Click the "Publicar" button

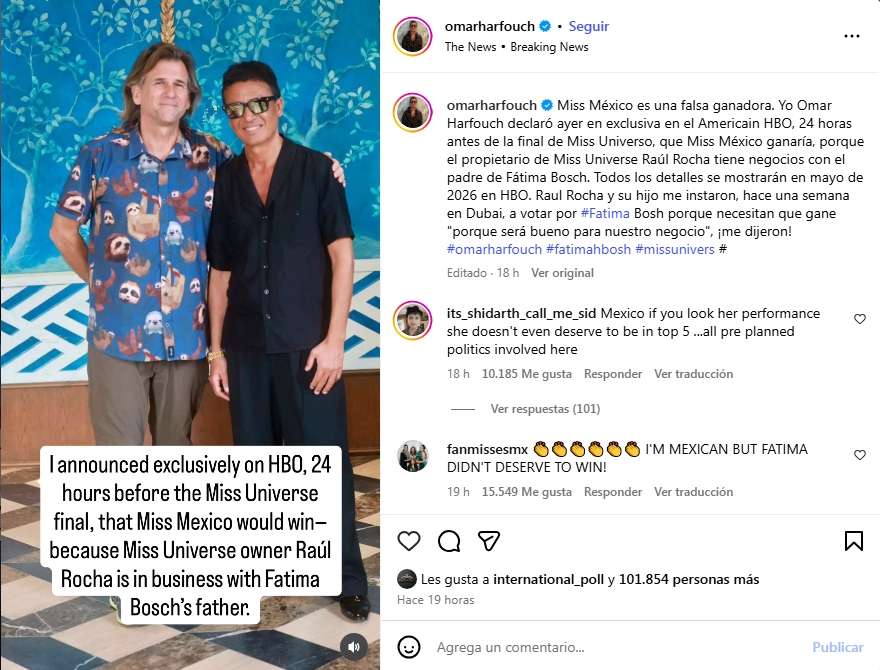coord(837,647)
